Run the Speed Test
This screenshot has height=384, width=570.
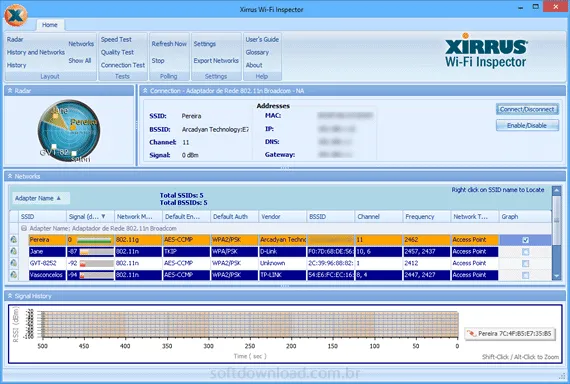(x=116, y=39)
